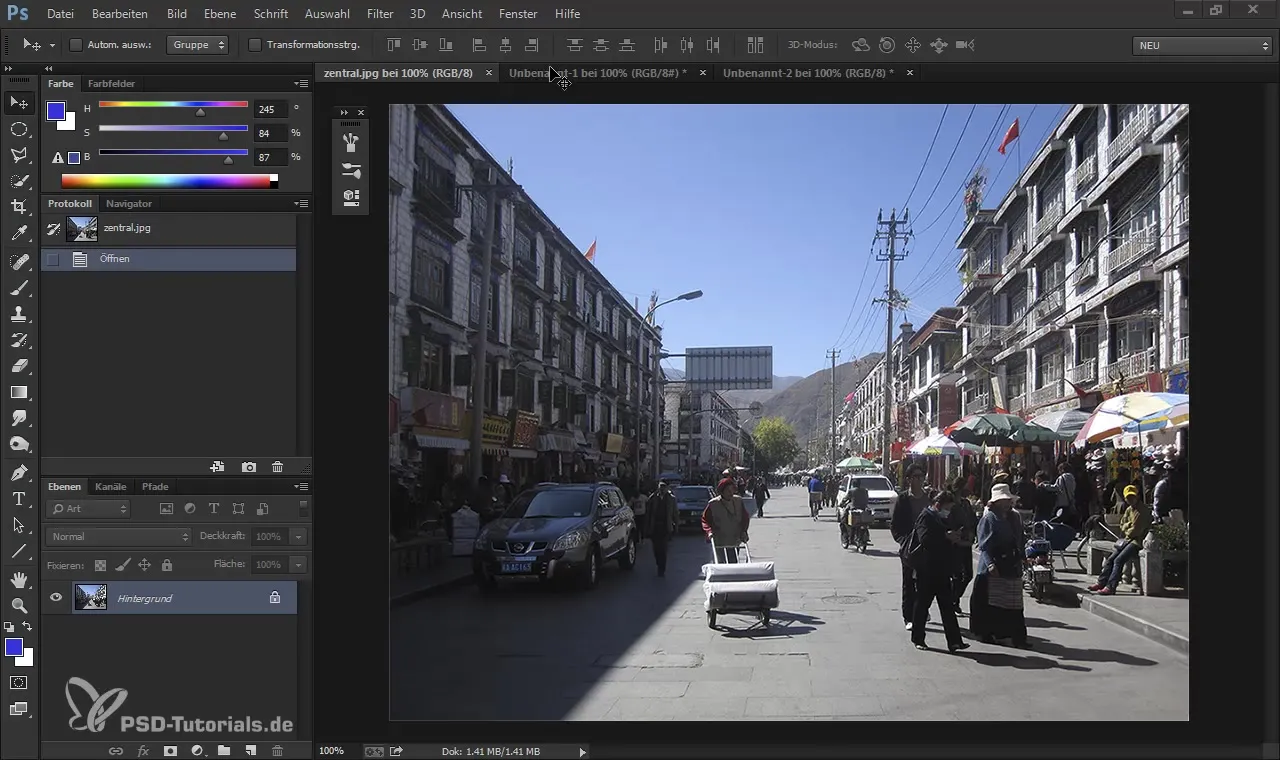Select the Zoom tool

point(19,606)
